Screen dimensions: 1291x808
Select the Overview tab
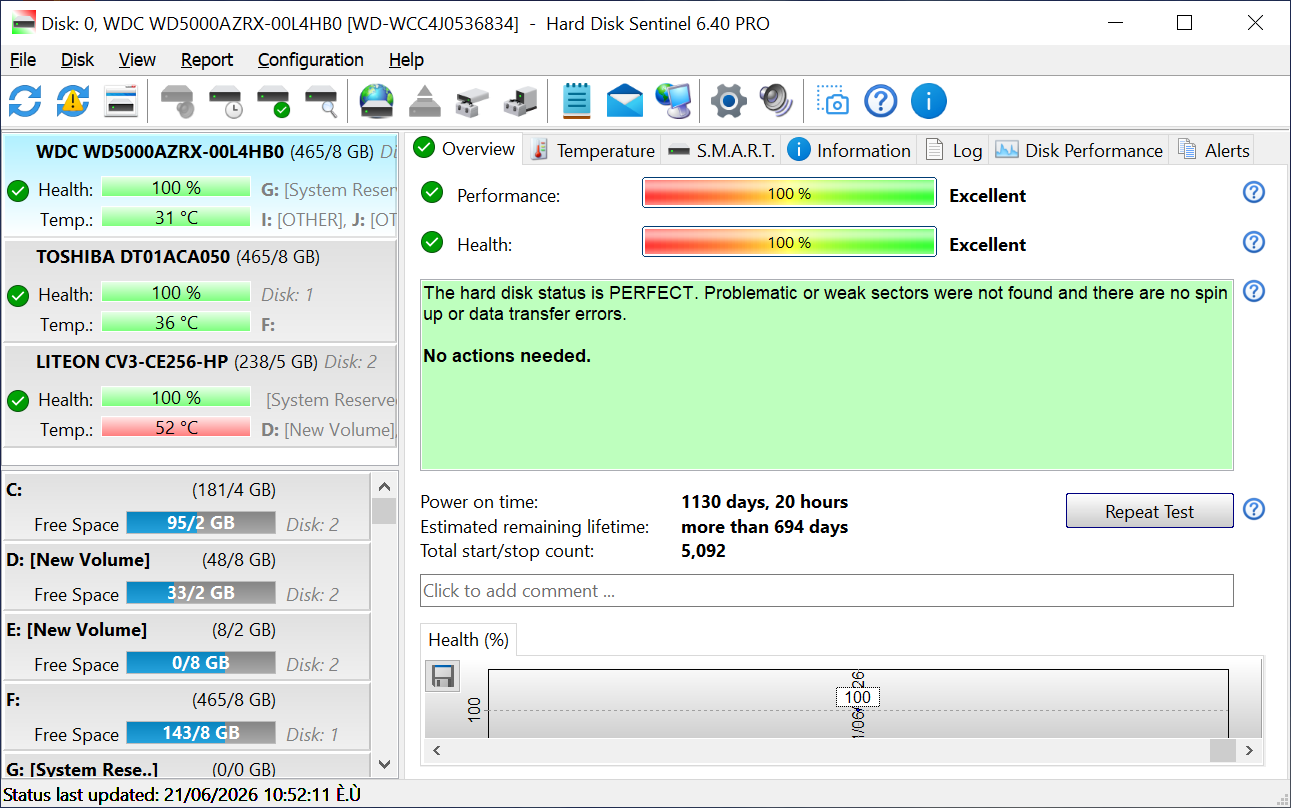click(465, 149)
